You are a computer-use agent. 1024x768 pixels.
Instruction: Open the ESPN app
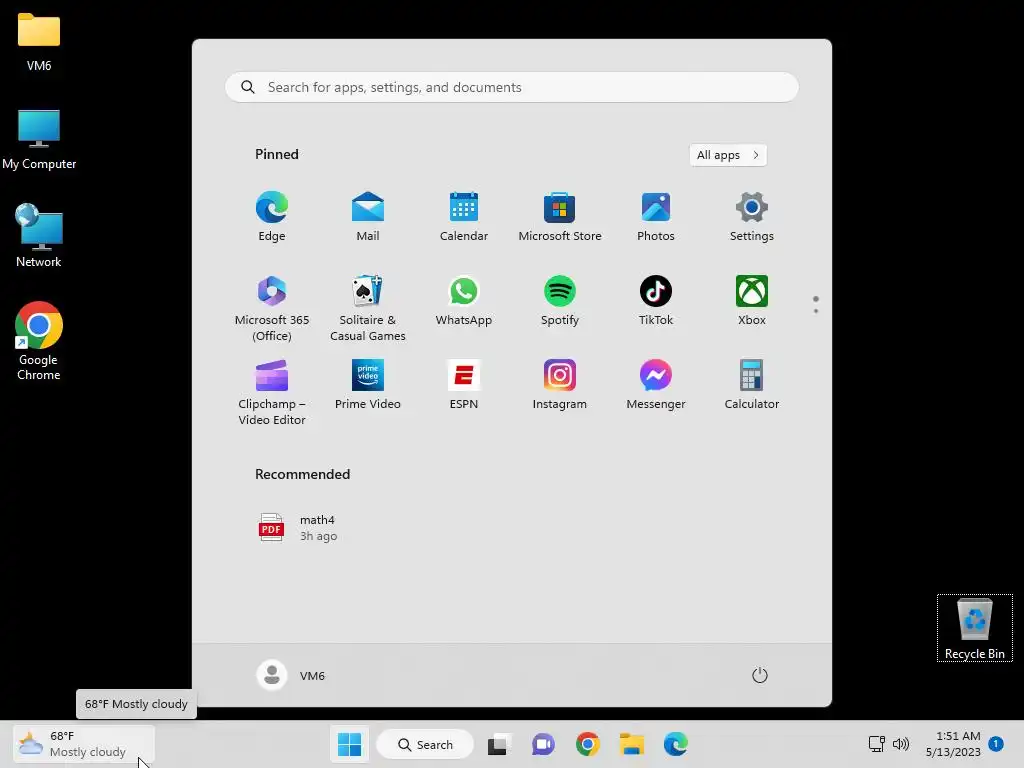click(x=464, y=385)
